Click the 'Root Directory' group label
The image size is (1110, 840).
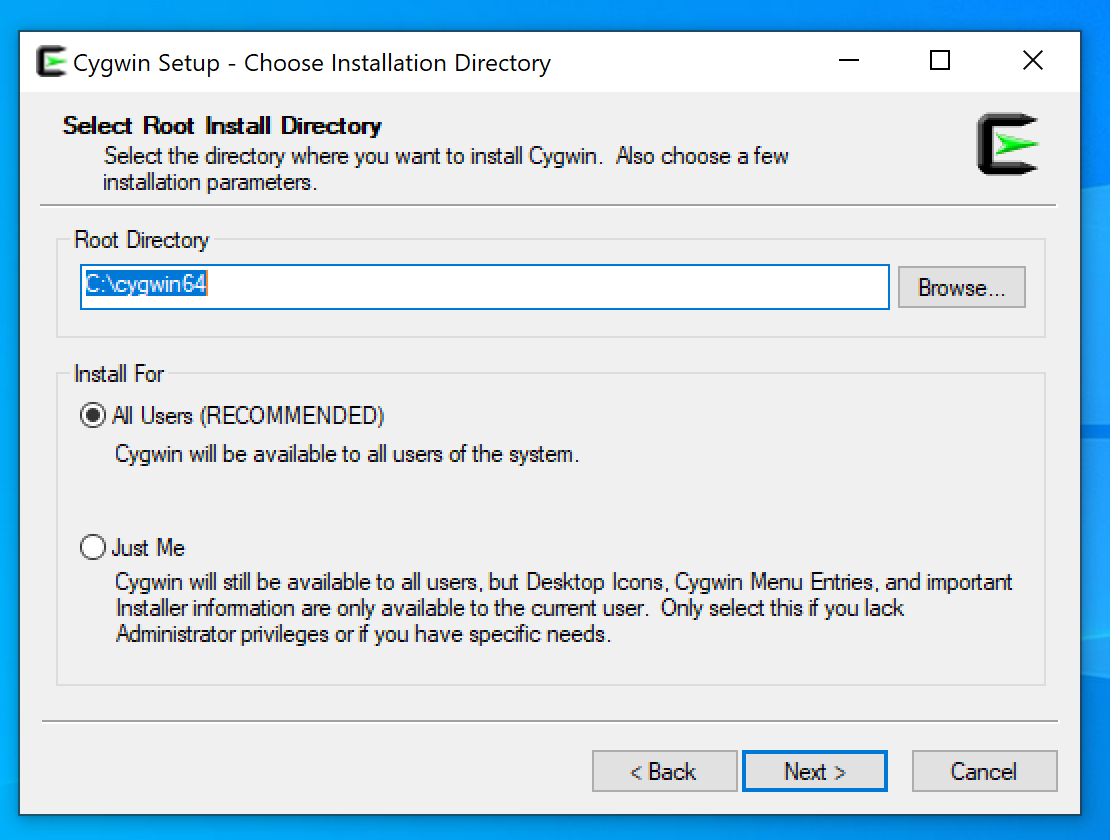click(142, 240)
